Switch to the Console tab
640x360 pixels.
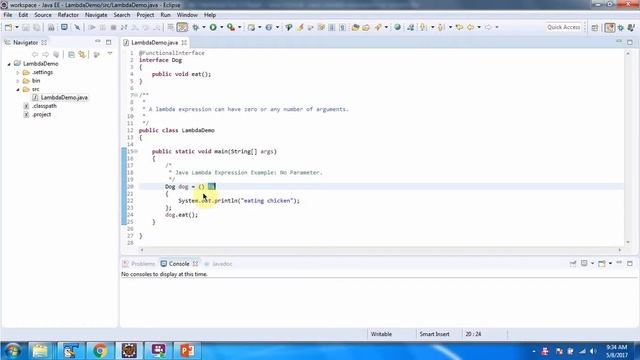click(179, 264)
